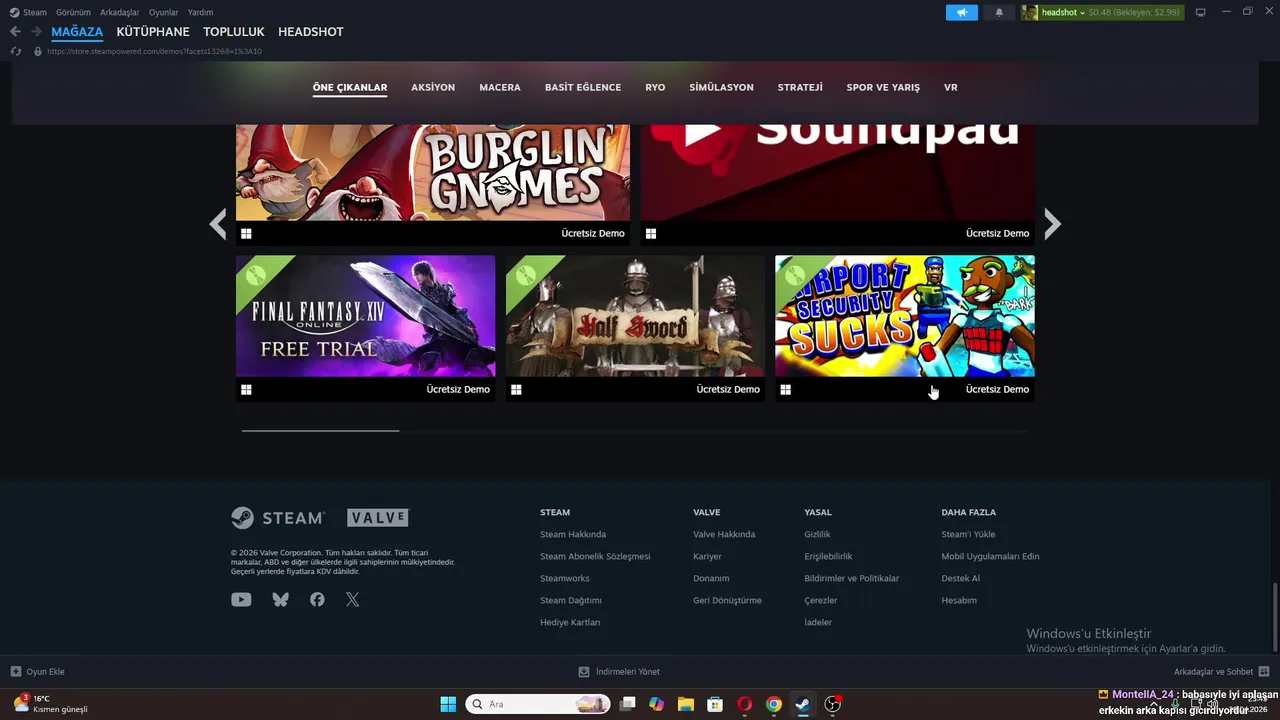The width and height of the screenshot is (1280, 720).
Task: Open Steam's Bluesky page icon
Action: coord(280,600)
